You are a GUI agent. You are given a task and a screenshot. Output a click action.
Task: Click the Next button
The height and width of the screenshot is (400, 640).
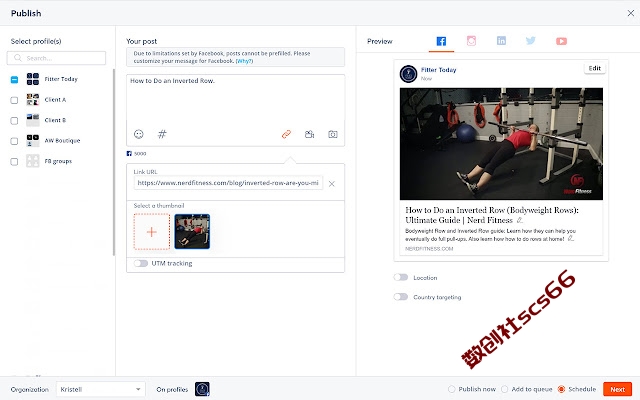[x=618, y=389]
